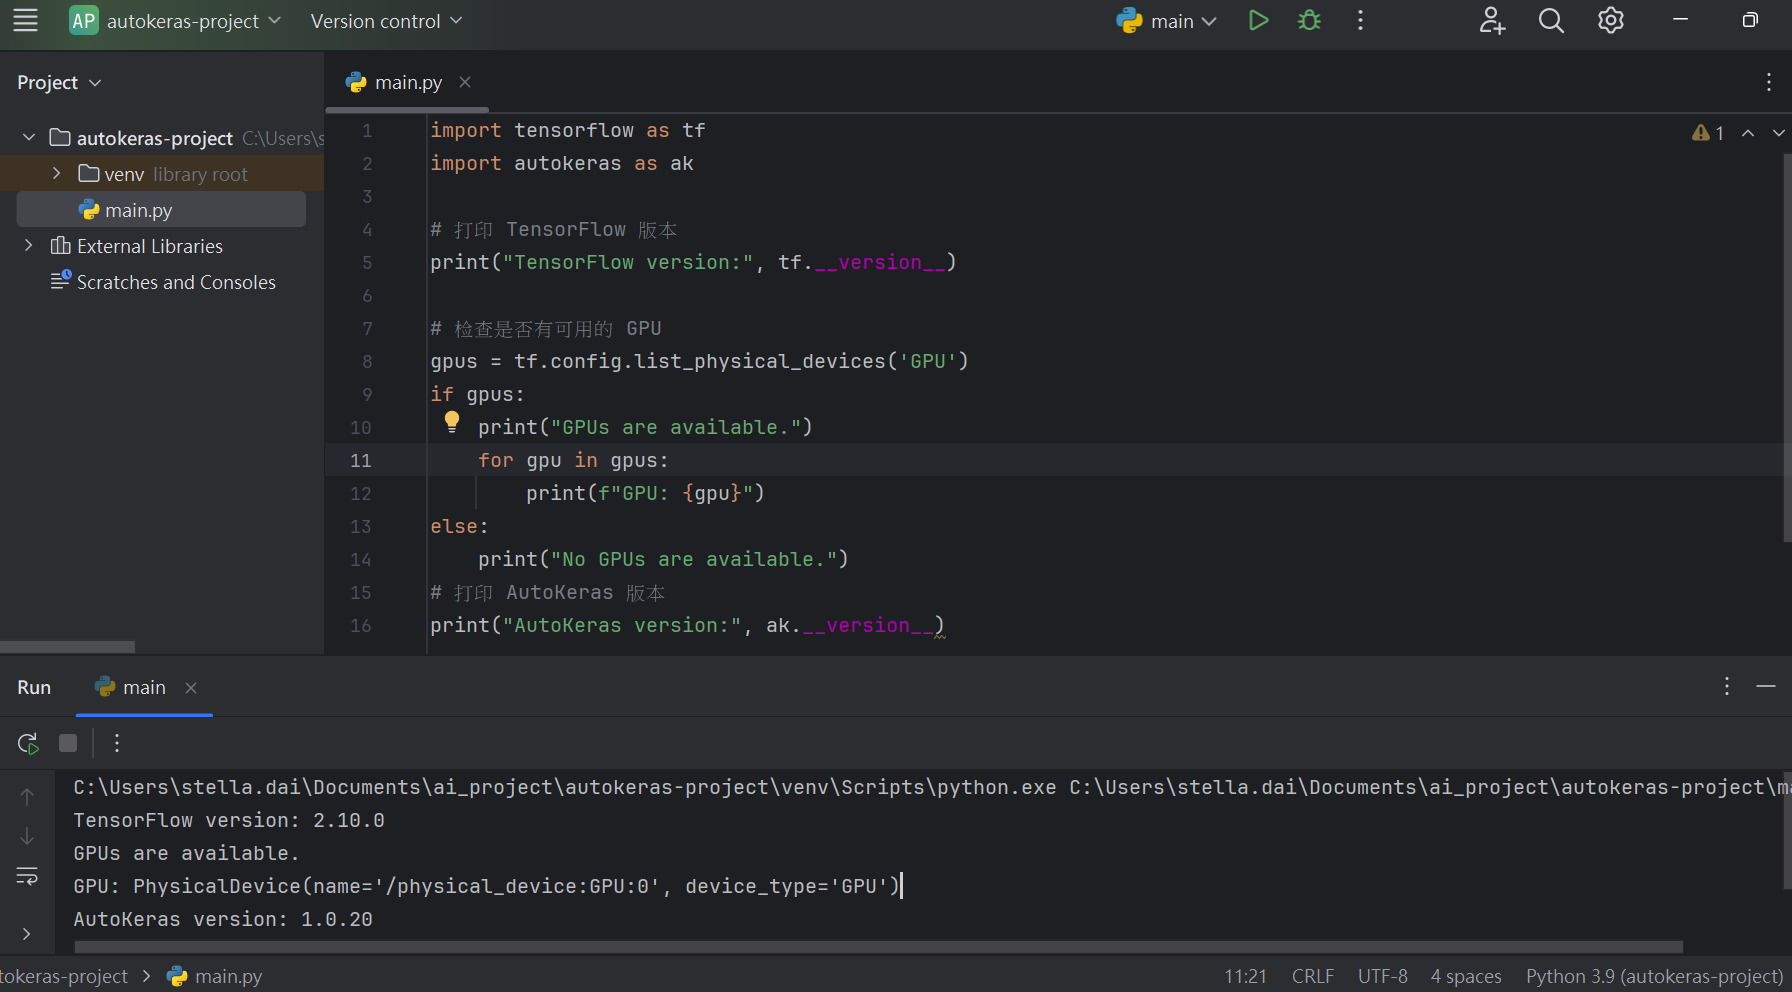The width and height of the screenshot is (1792, 992).
Task: Open more Run toolbar actions
Action: point(117,743)
